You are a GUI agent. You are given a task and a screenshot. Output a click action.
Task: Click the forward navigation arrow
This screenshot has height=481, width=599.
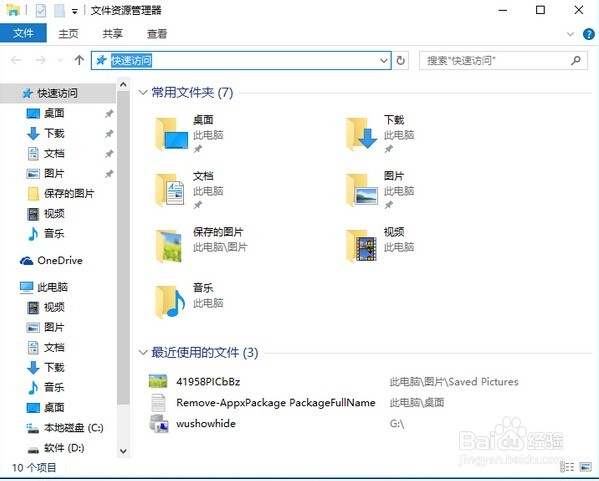tap(40, 60)
